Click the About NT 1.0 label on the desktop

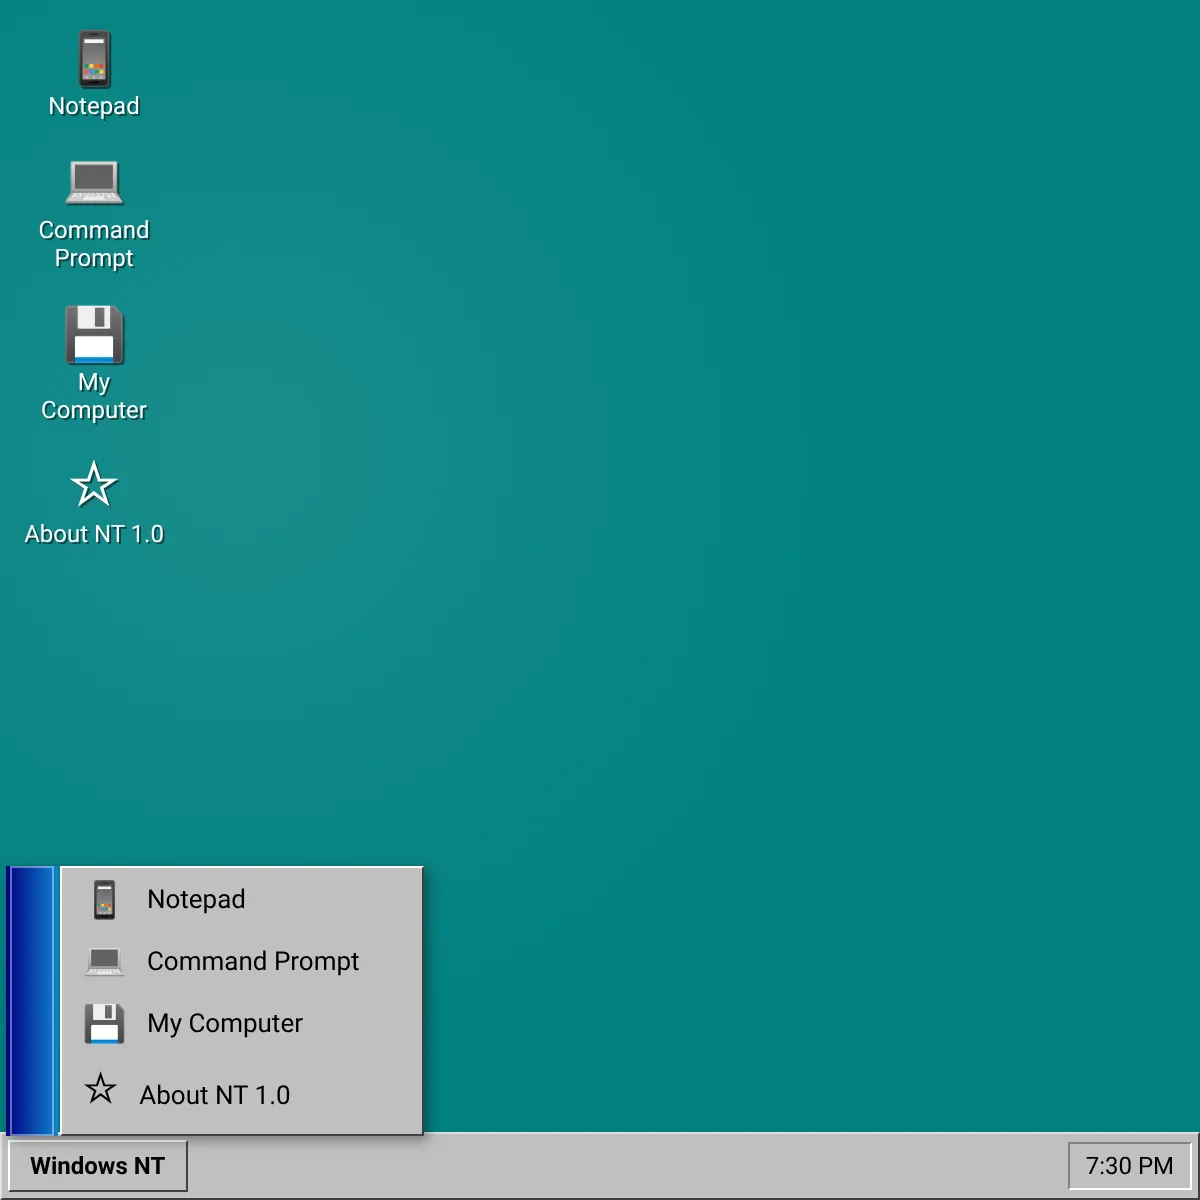pos(94,534)
